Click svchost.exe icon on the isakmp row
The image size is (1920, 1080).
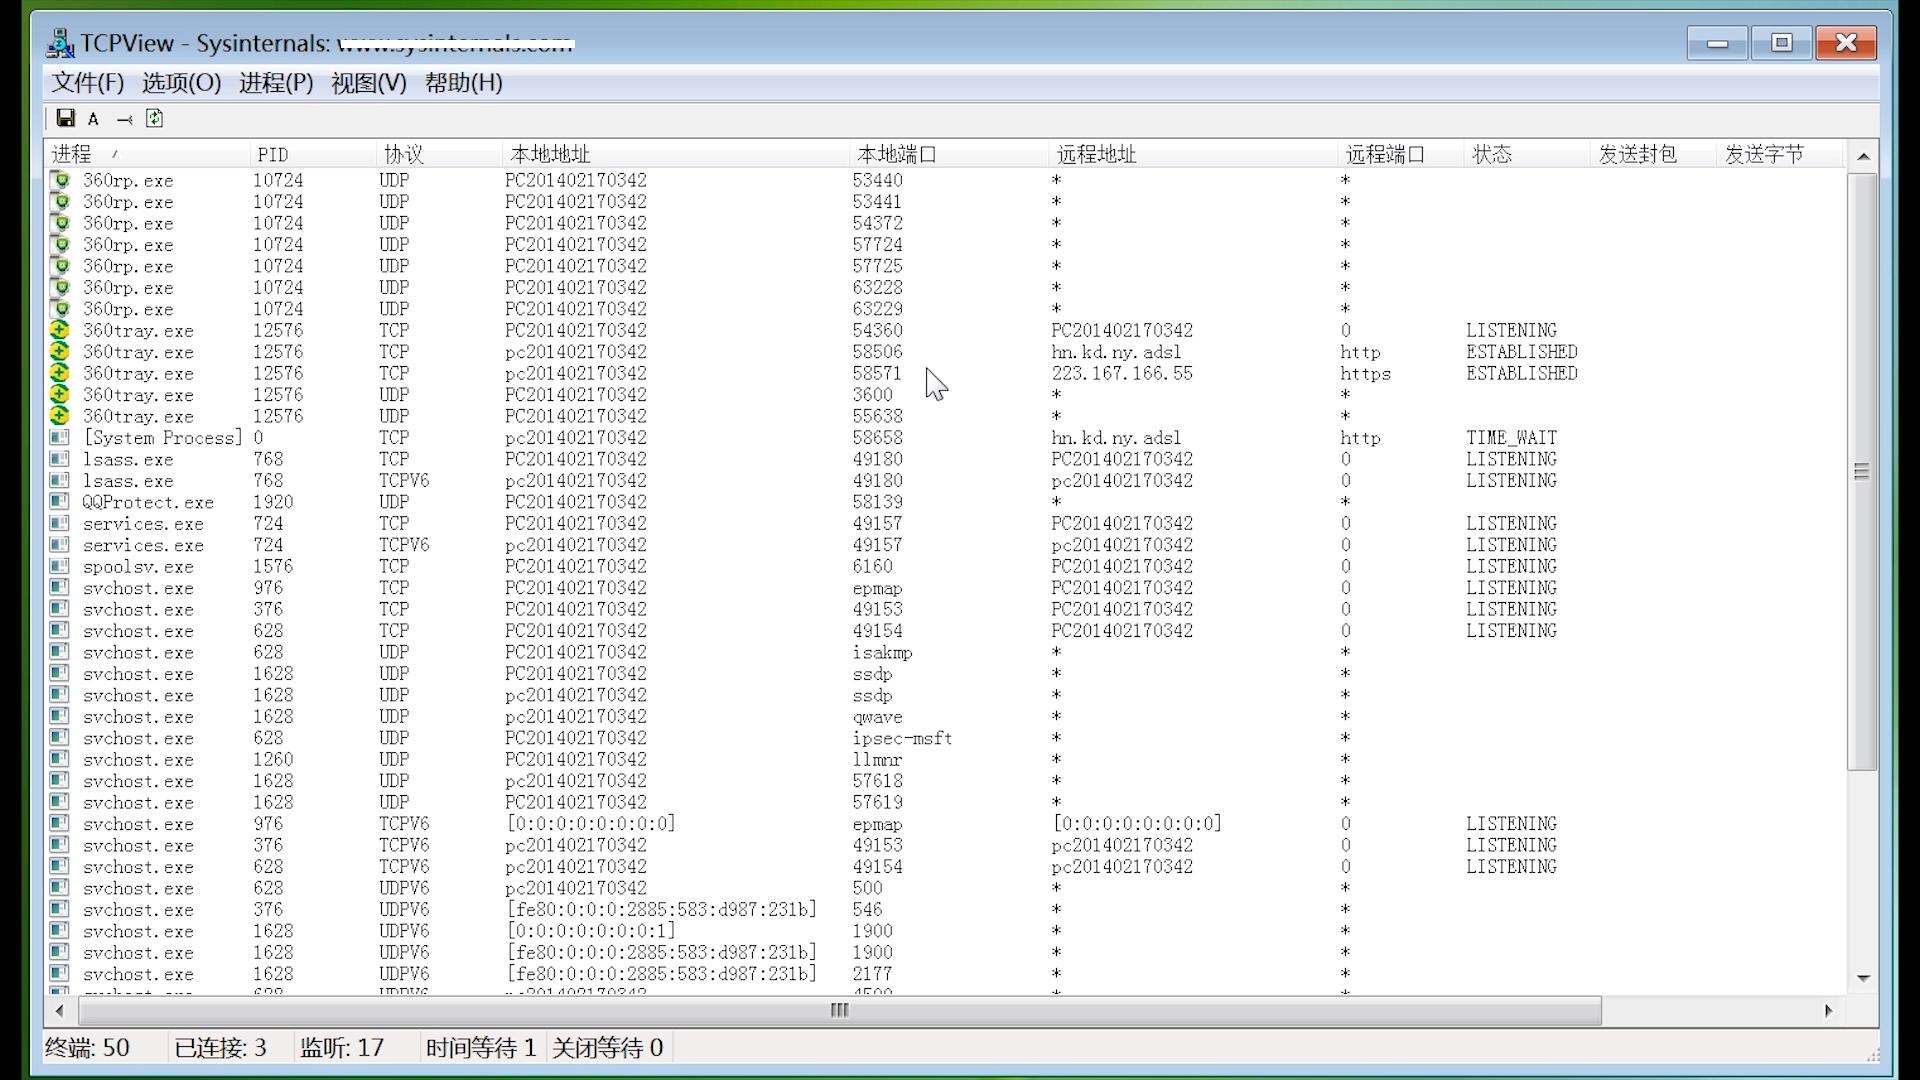tap(60, 653)
